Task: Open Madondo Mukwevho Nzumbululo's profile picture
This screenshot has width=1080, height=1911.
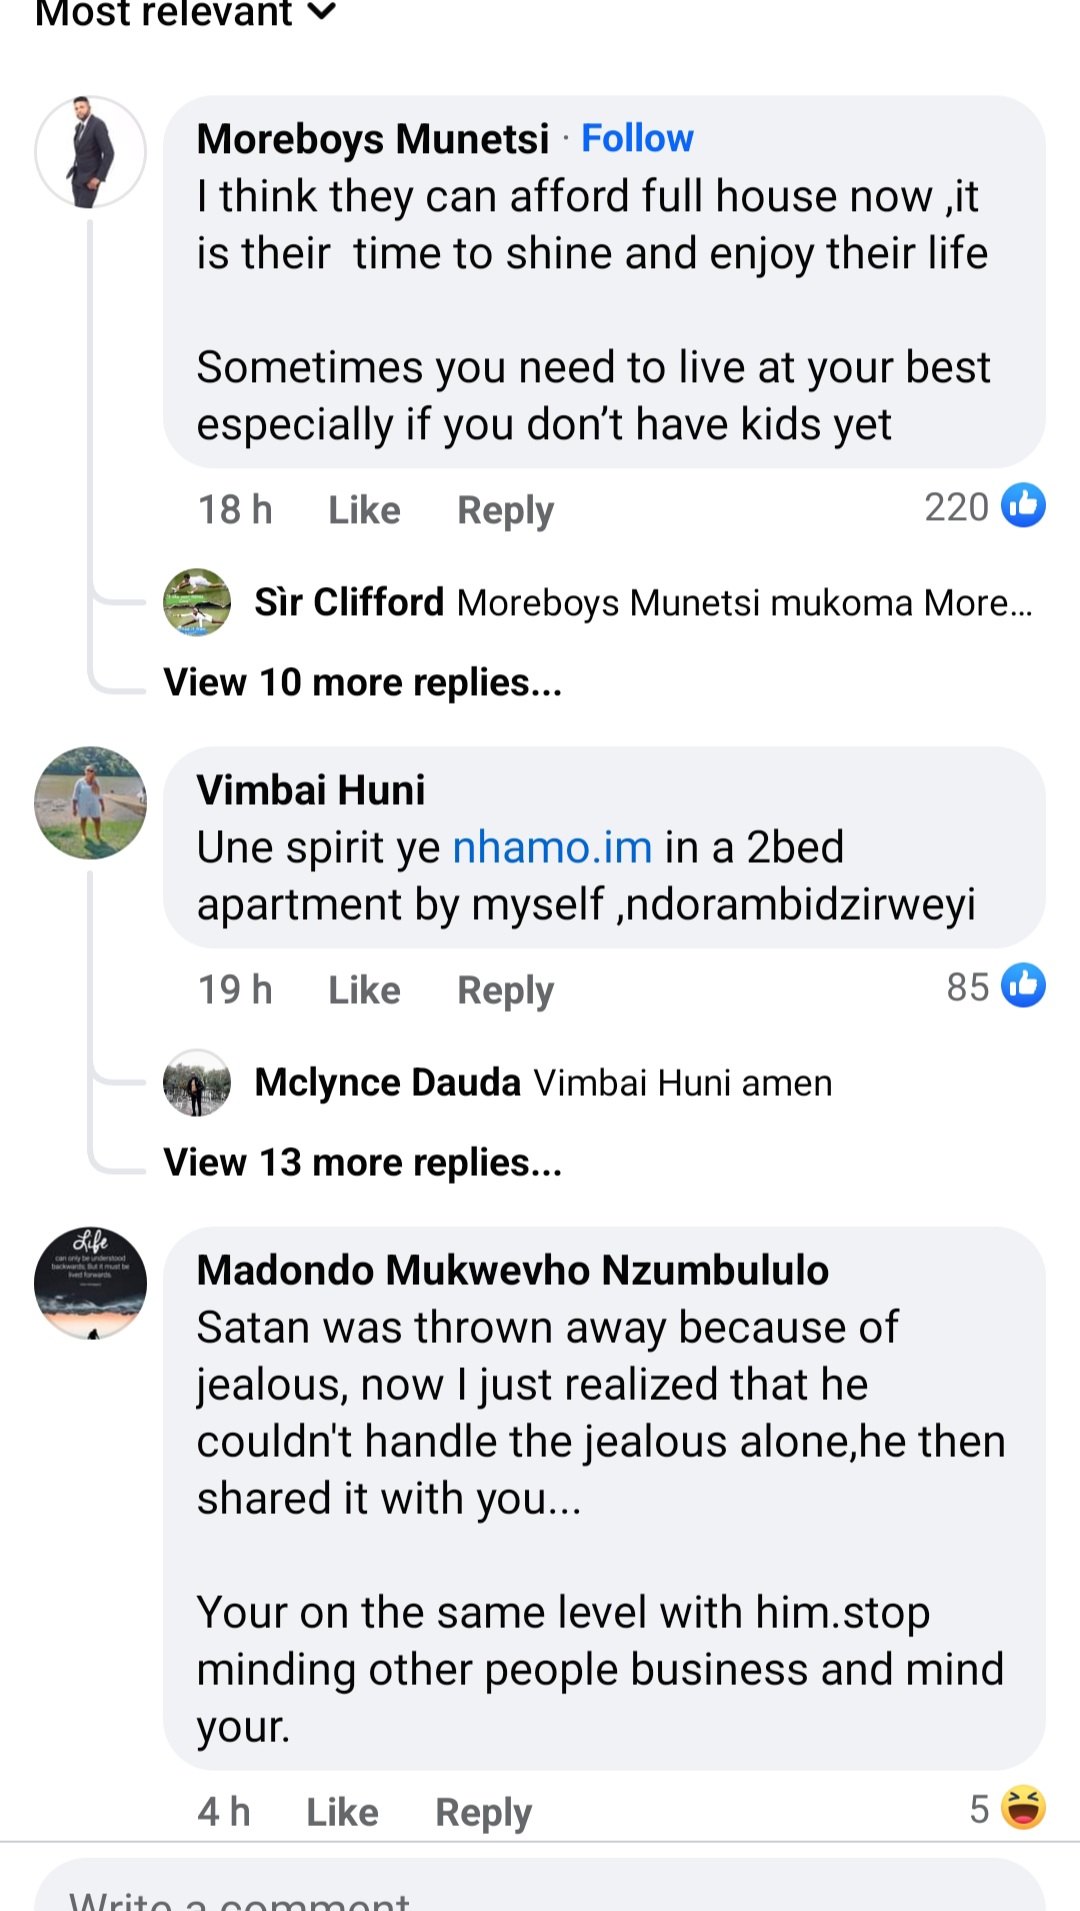Action: 90,1283
